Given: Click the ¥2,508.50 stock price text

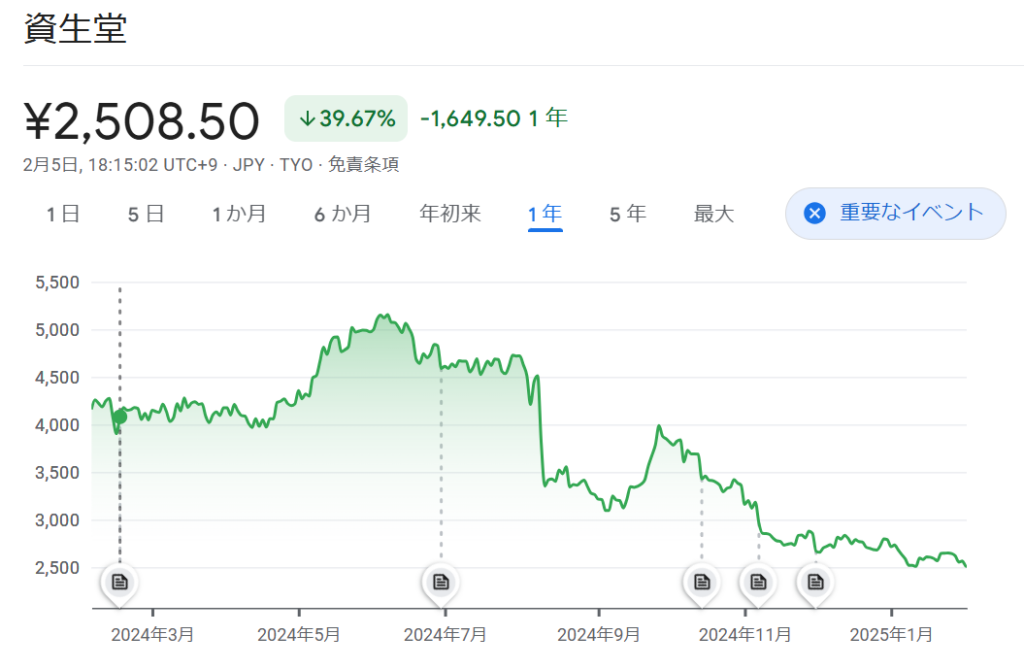Looking at the screenshot, I should click(141, 121).
